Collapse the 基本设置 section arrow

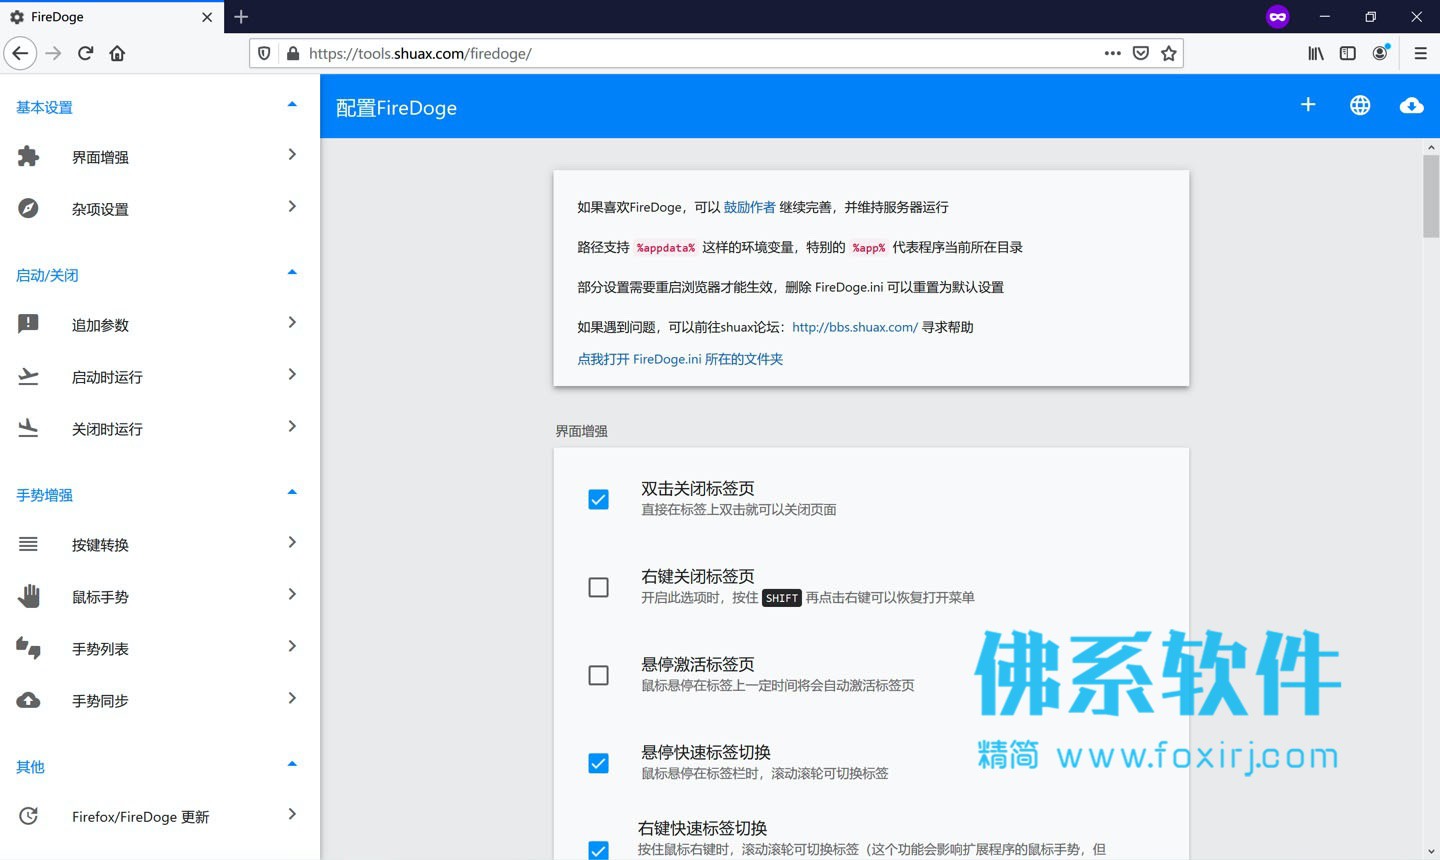292,104
